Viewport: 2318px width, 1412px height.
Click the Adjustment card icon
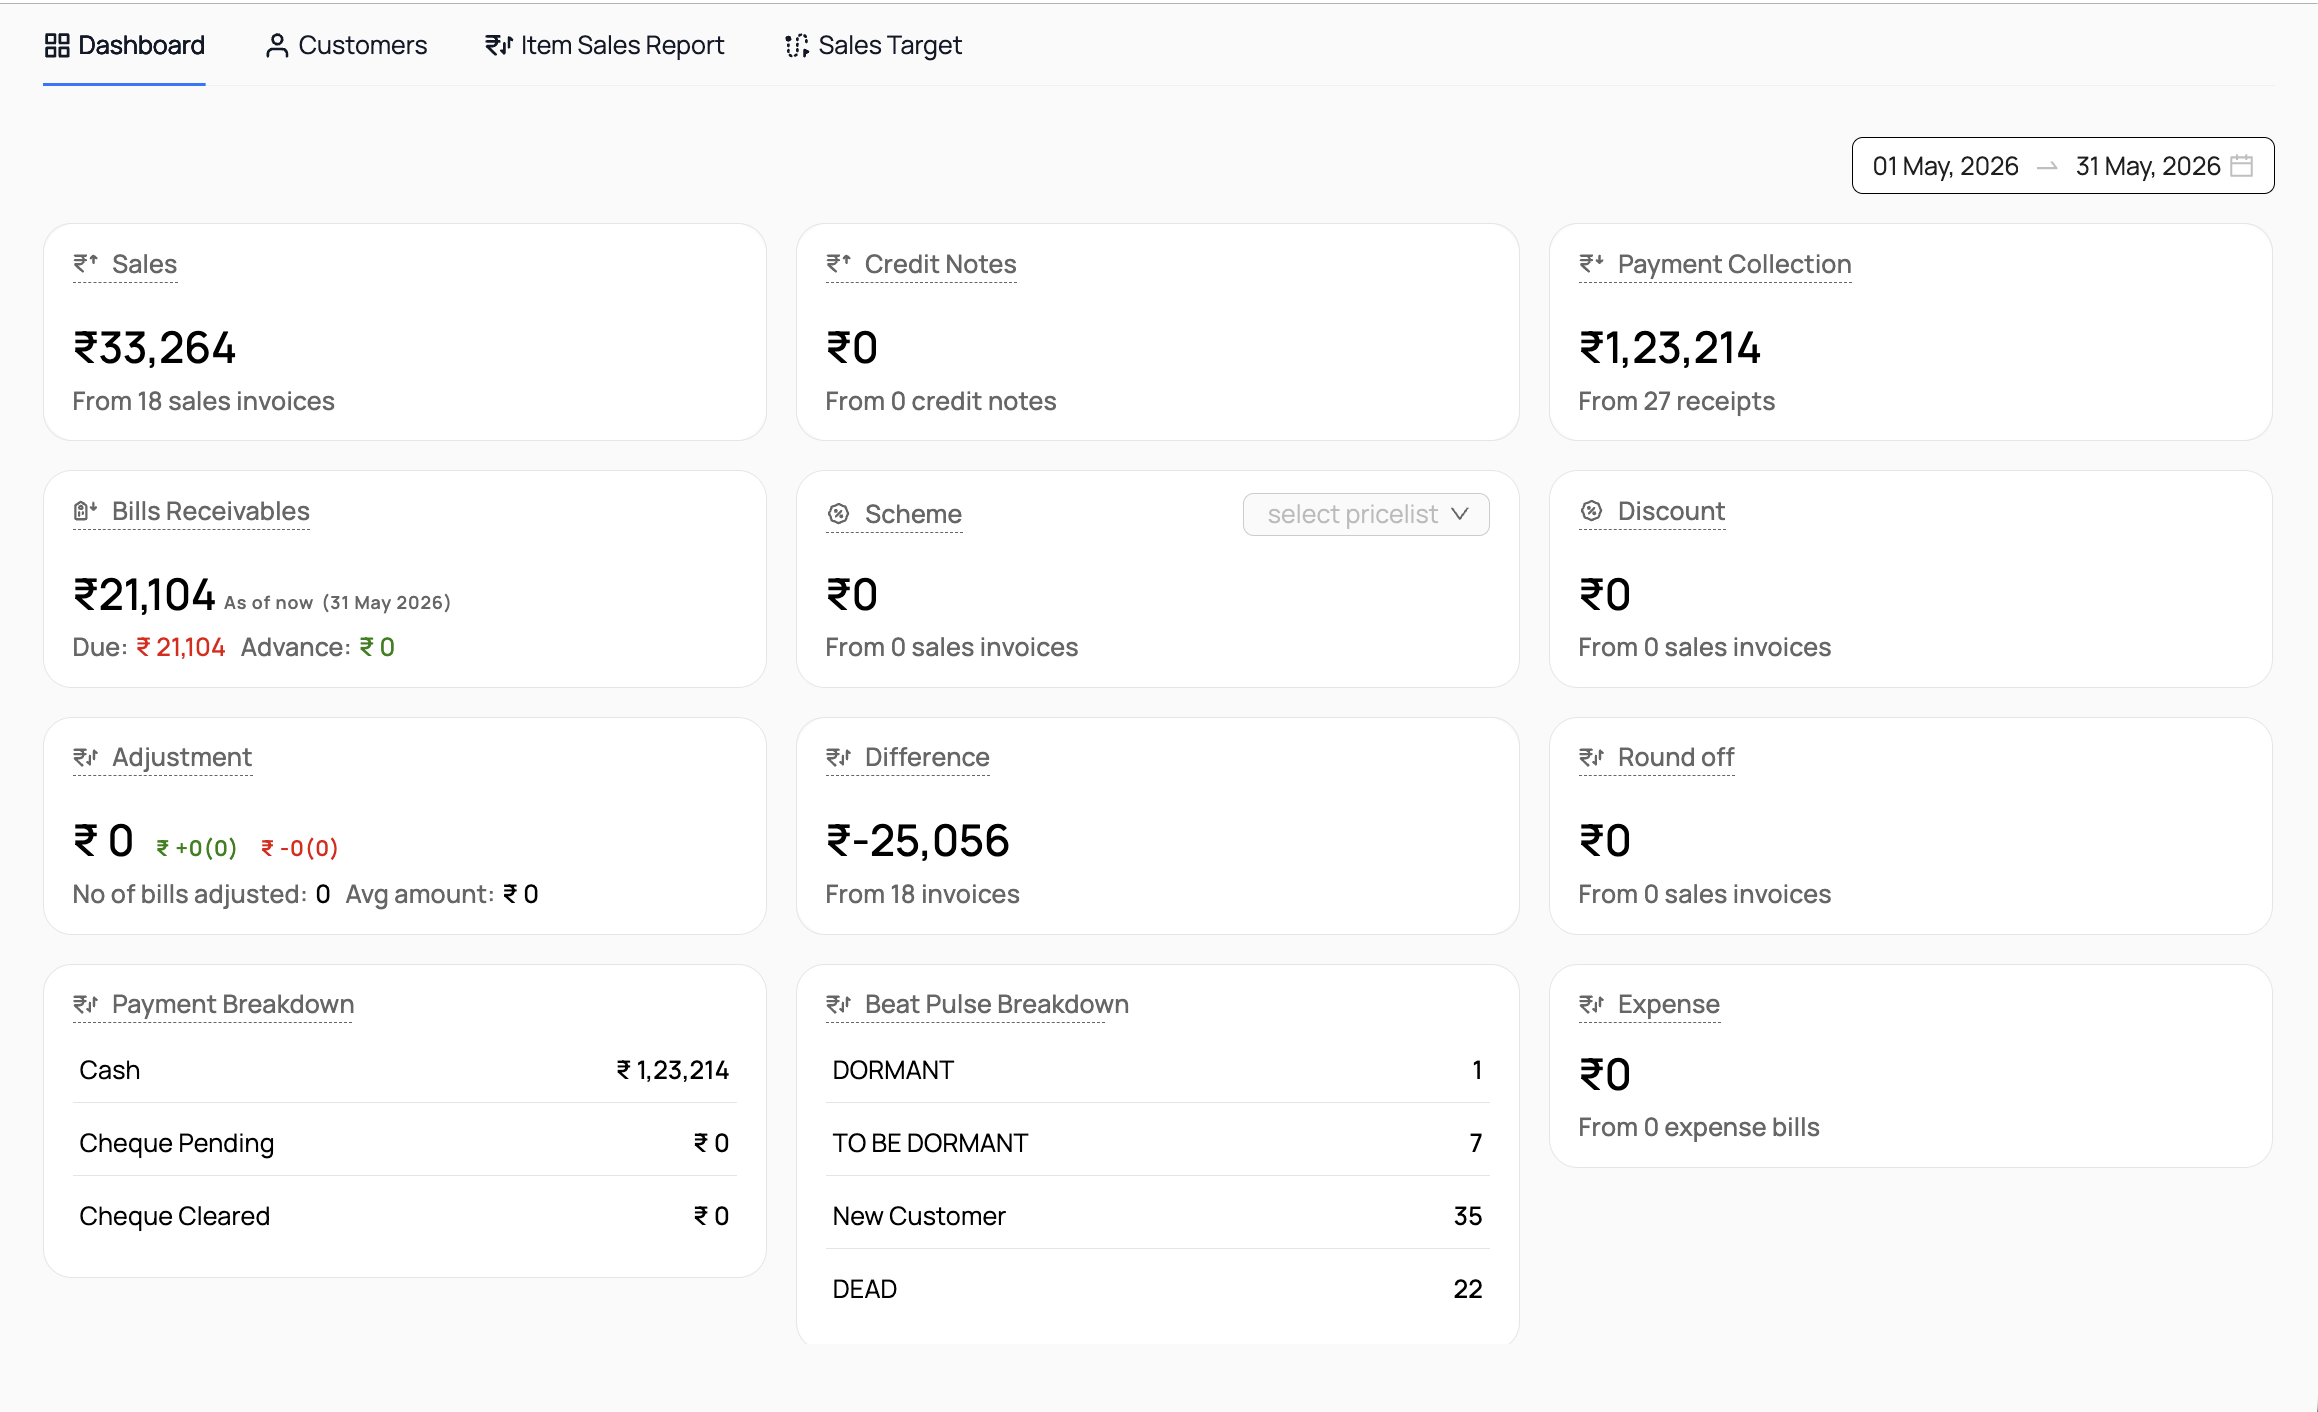(x=85, y=757)
